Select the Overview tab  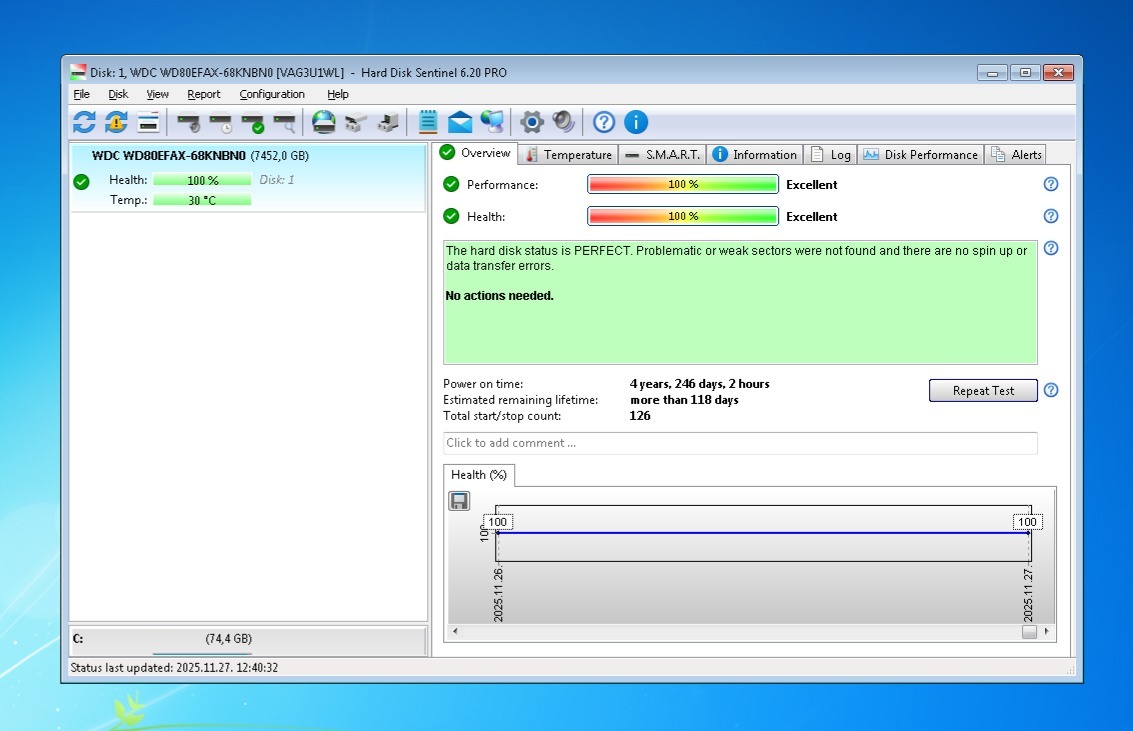(x=476, y=153)
